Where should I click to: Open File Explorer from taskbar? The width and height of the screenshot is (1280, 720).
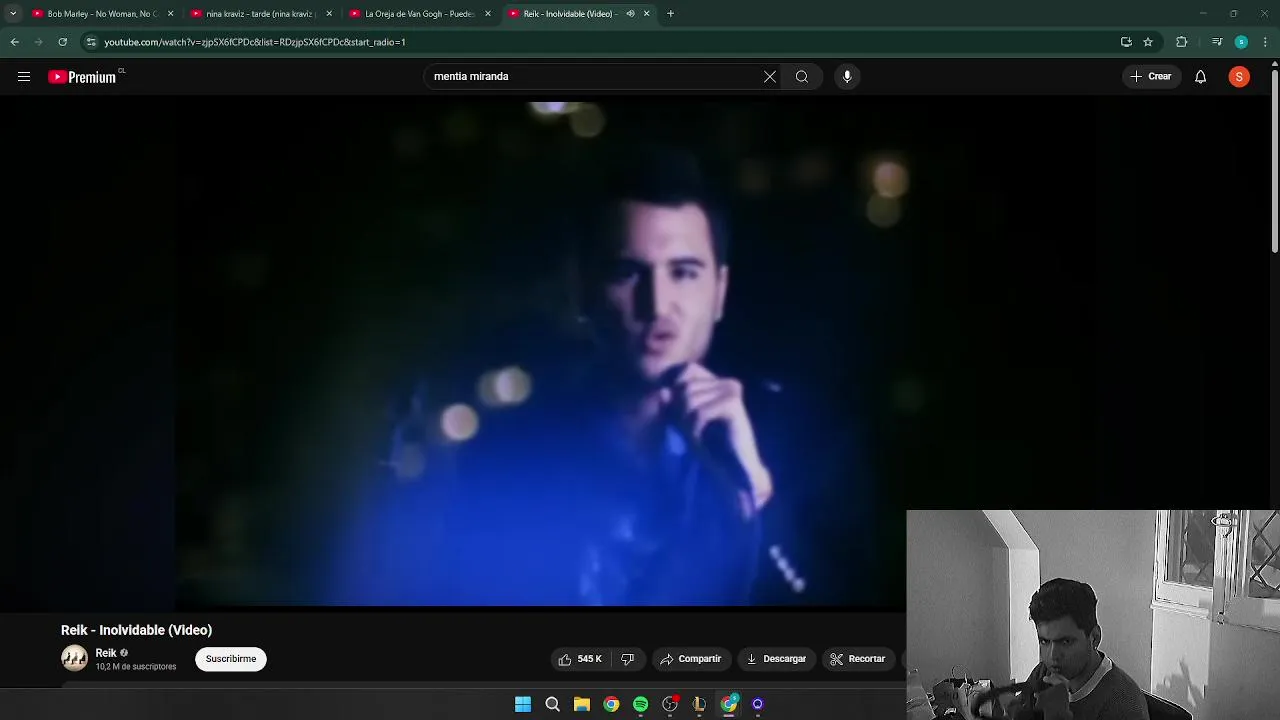click(582, 704)
